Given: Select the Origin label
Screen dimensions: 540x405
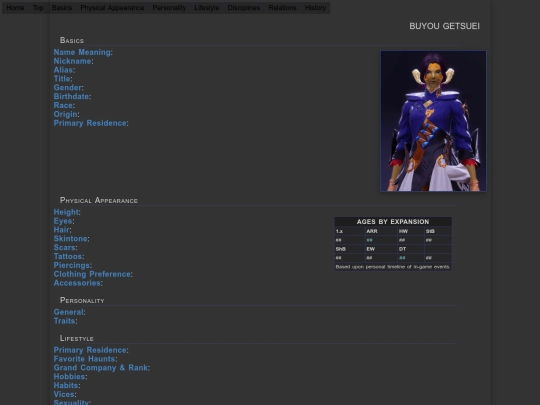Looking at the screenshot, I should (65, 114).
